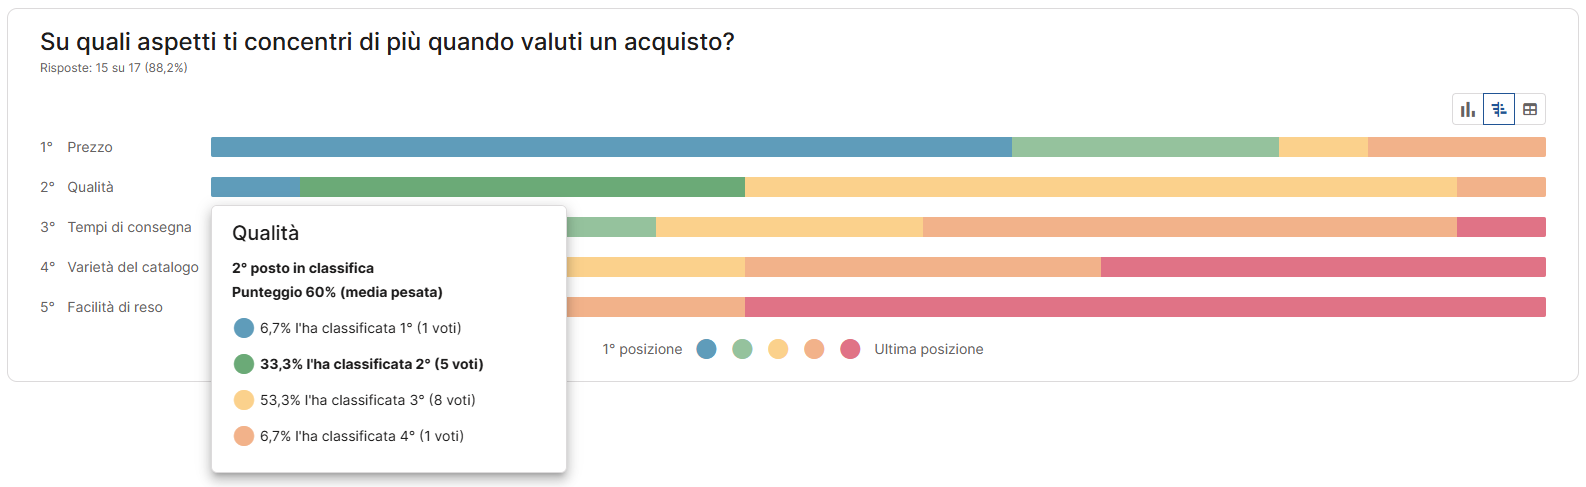Image resolution: width=1586 pixels, height=487 pixels.
Task: Click the orange segment of Tempi di consegna bar
Action: [x=1189, y=227]
